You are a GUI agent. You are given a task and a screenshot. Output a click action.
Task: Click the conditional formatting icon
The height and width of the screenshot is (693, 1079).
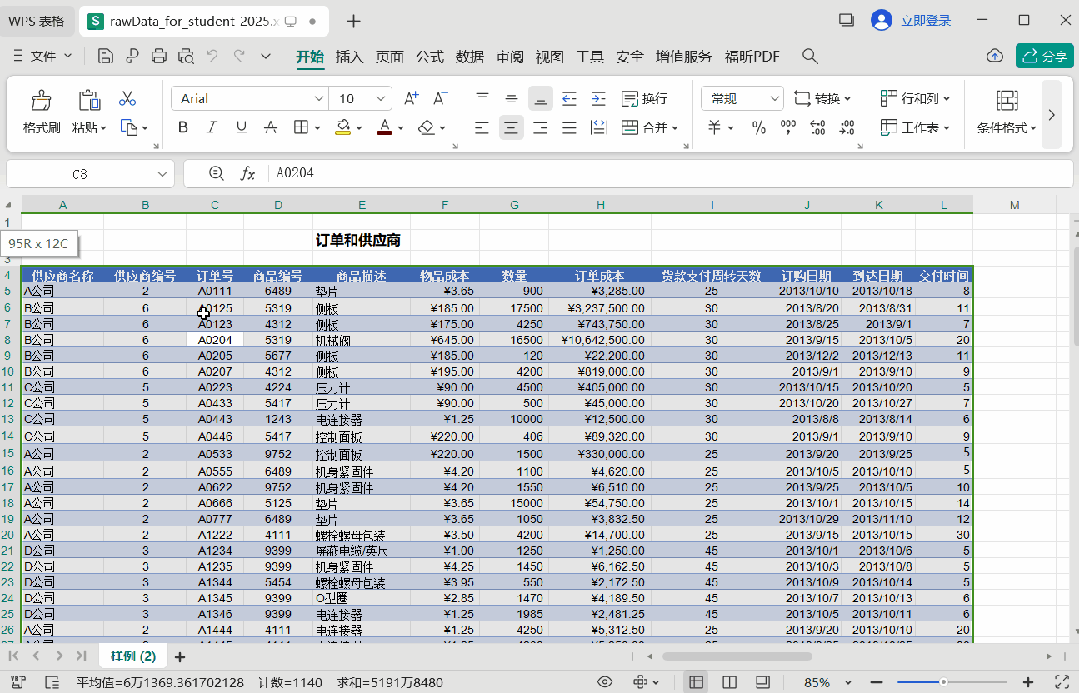[x=1007, y=100]
